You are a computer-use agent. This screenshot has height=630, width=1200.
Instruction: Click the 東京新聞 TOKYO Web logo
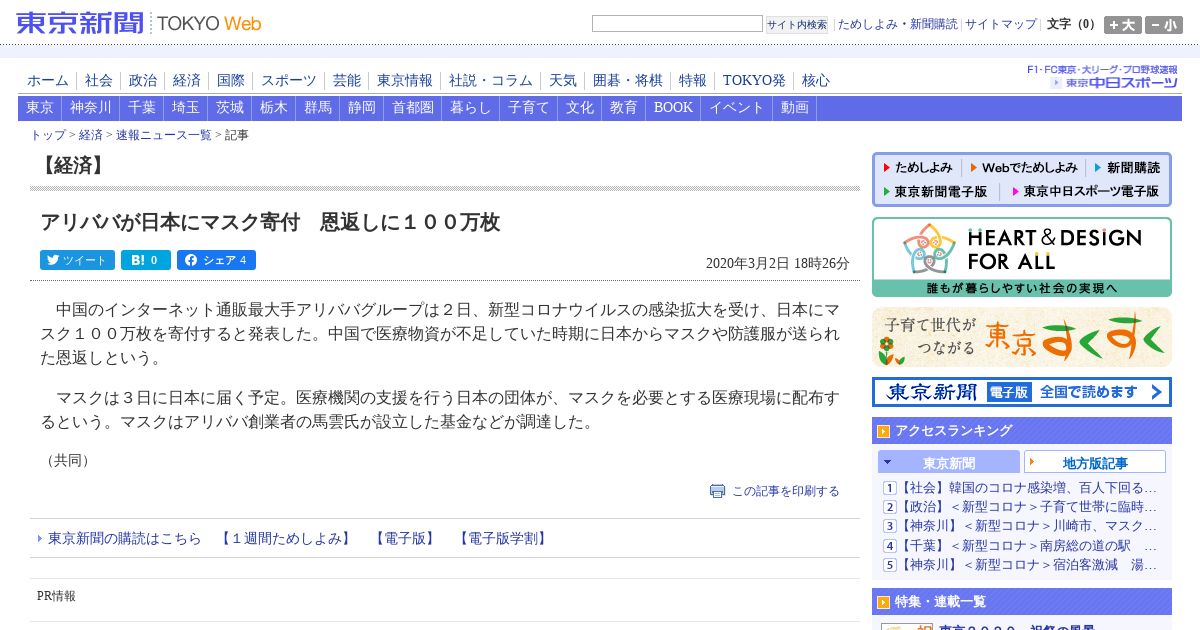tap(139, 23)
